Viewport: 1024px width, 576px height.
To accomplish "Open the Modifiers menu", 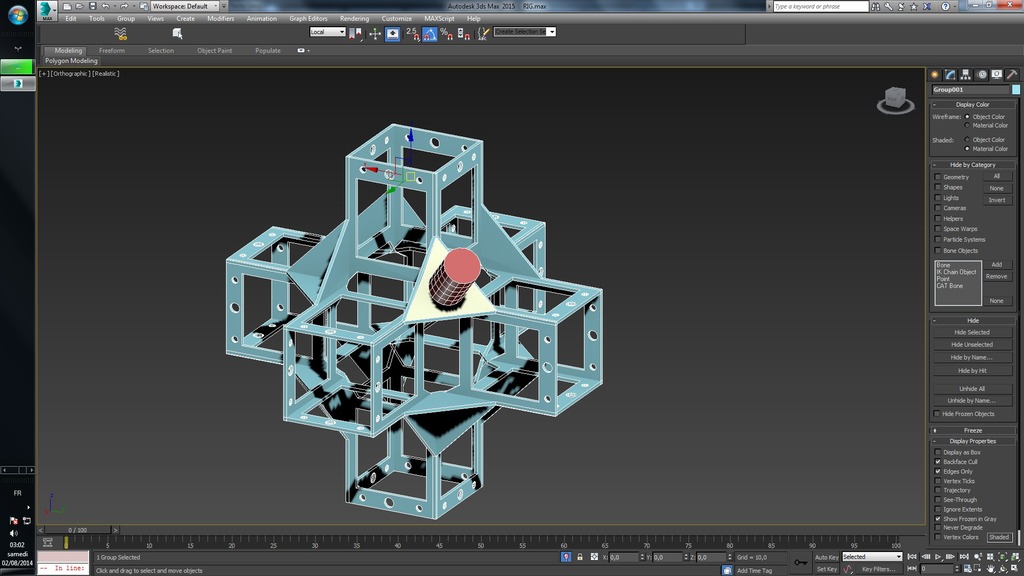I will [221, 19].
